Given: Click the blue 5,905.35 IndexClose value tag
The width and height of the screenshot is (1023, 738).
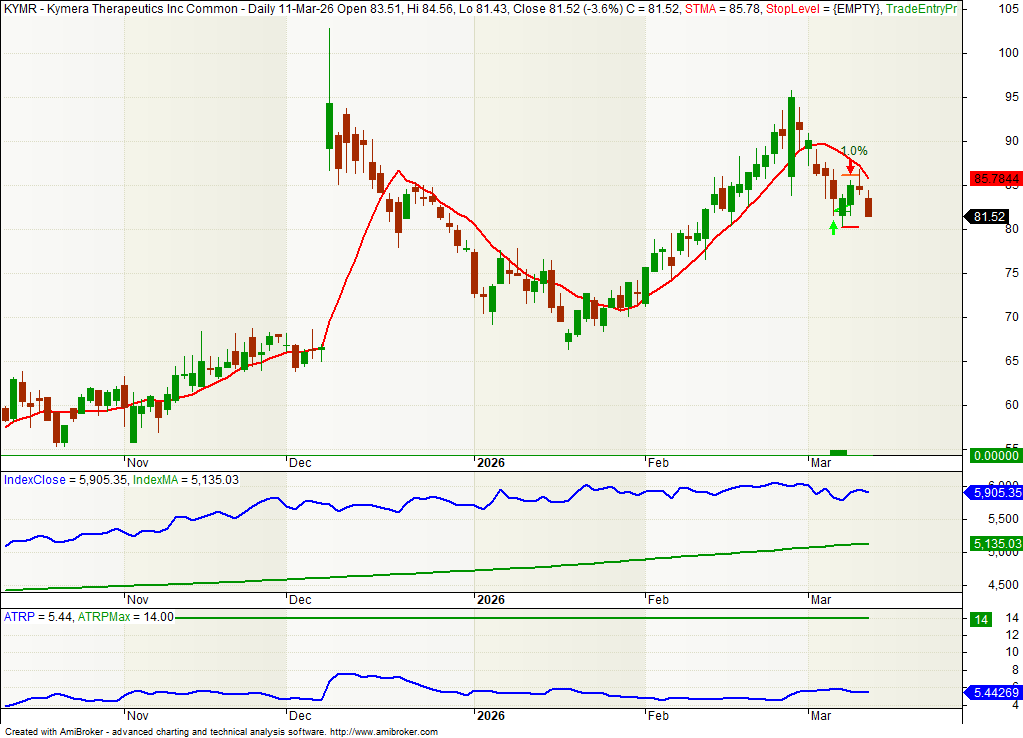Looking at the screenshot, I should click(x=993, y=493).
